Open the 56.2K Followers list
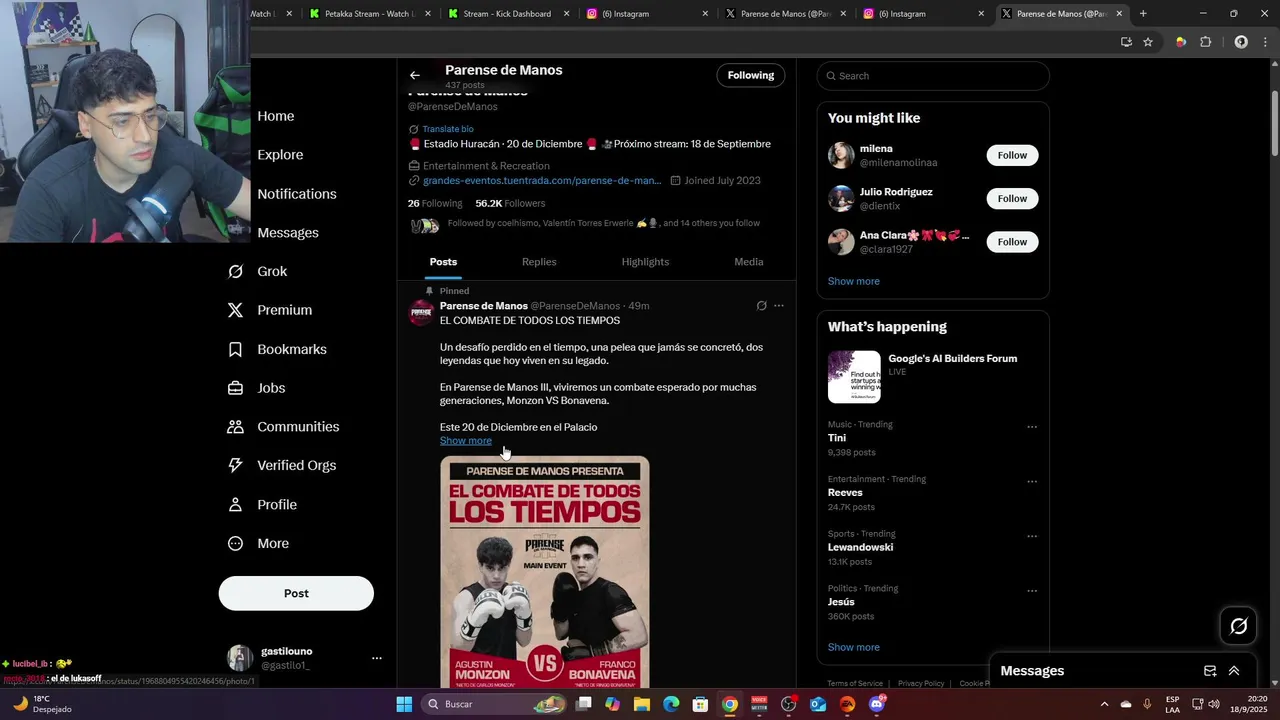Viewport: 1280px width, 720px height. tap(510, 203)
